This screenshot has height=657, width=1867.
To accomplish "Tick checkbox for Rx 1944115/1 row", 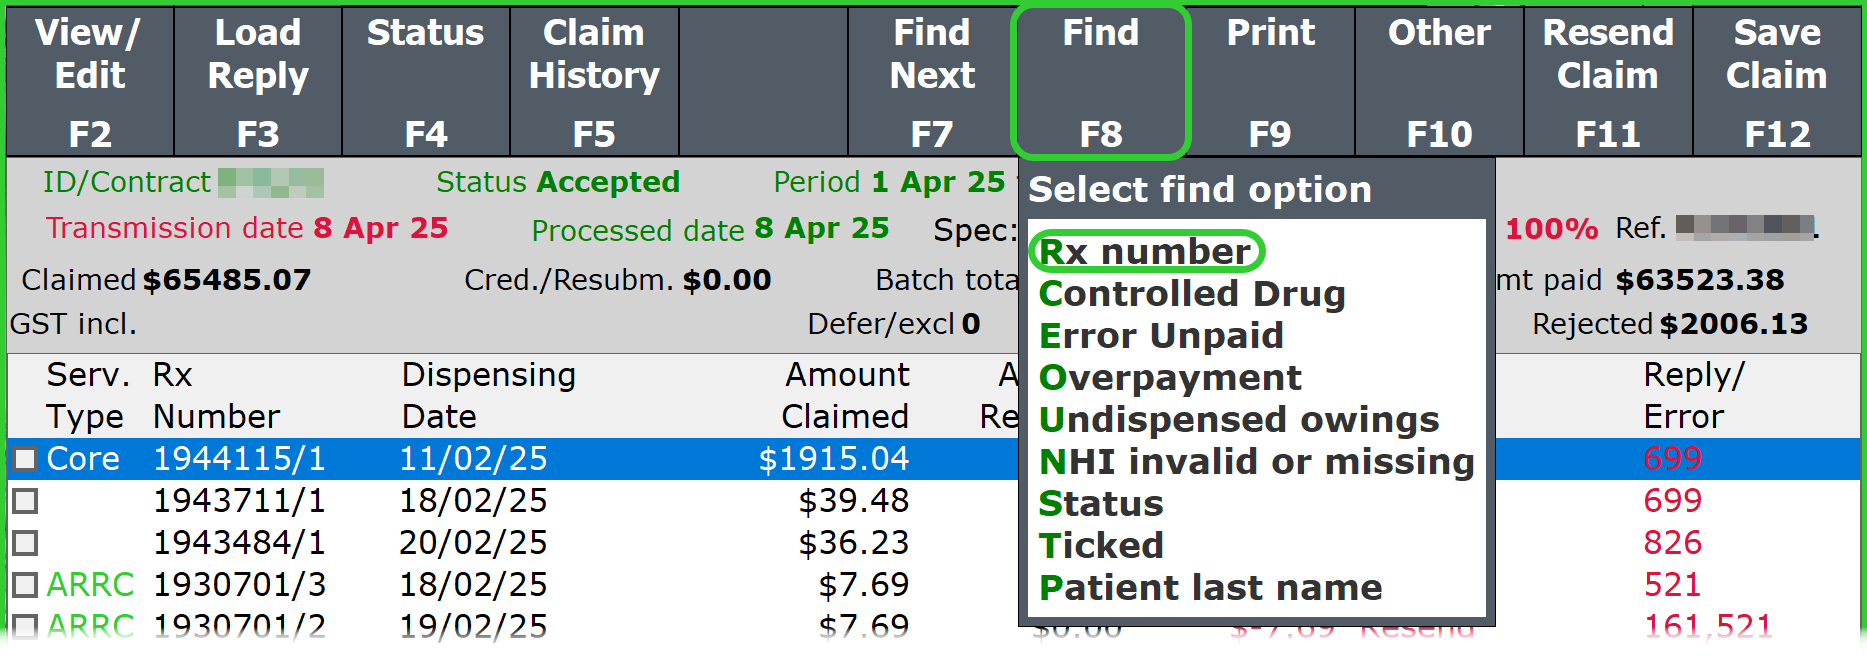I will 25,459.
